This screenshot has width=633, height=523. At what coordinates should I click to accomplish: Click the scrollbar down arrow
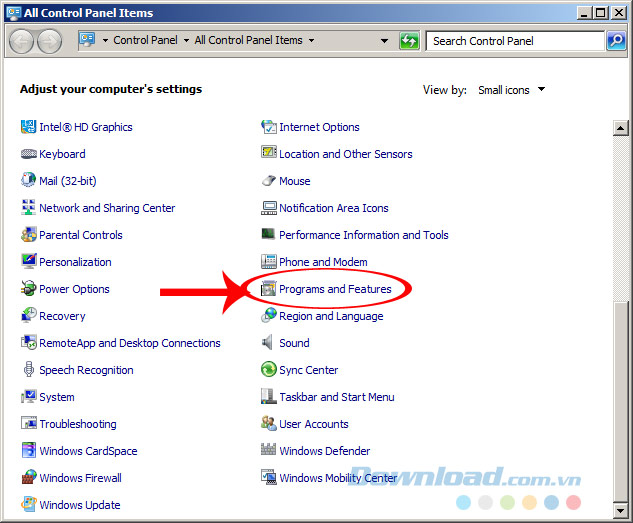[620, 510]
